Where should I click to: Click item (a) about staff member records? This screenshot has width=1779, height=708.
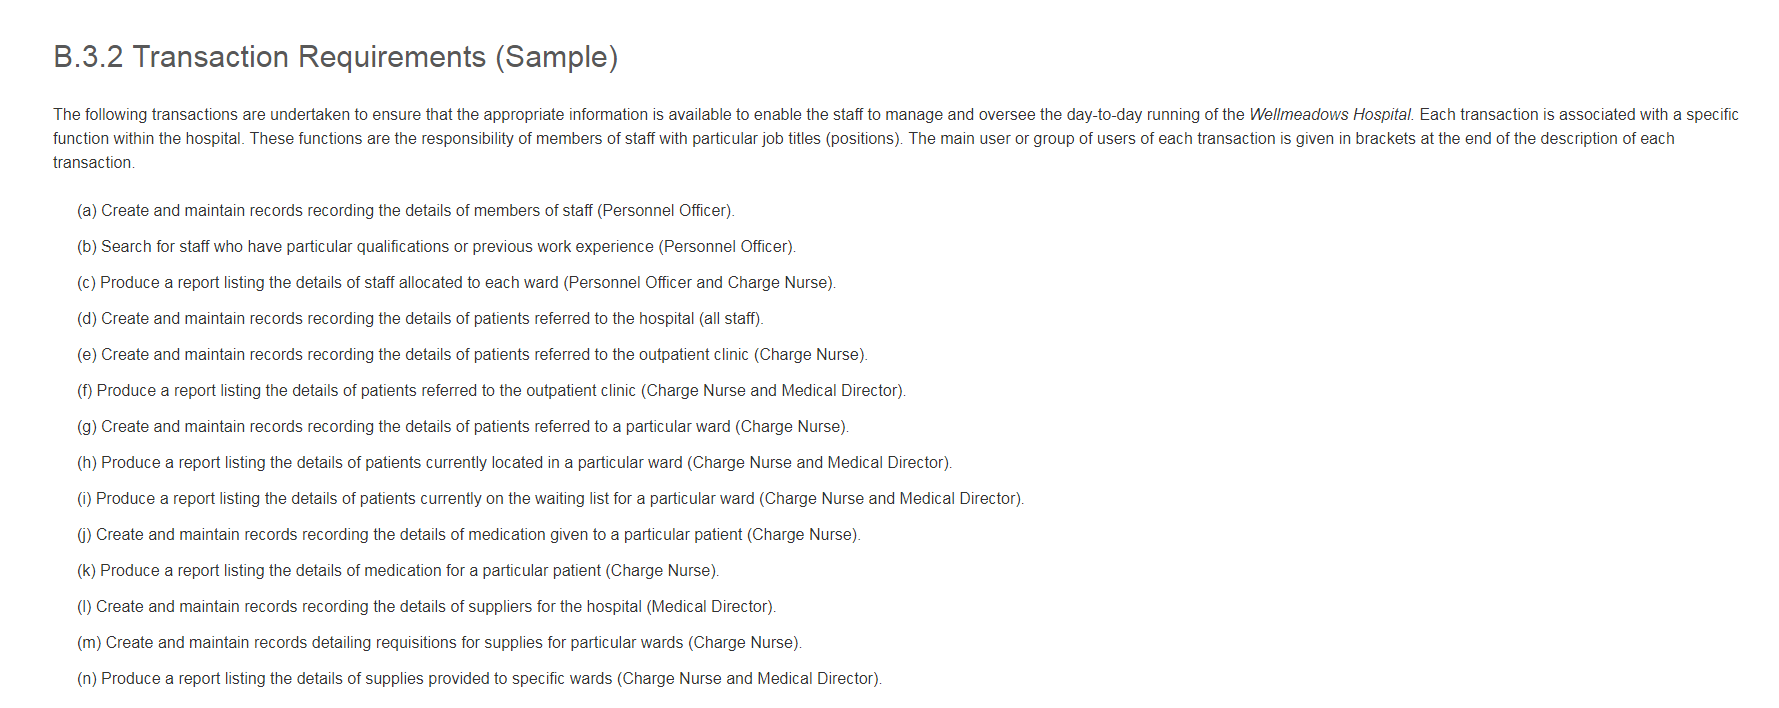(405, 211)
